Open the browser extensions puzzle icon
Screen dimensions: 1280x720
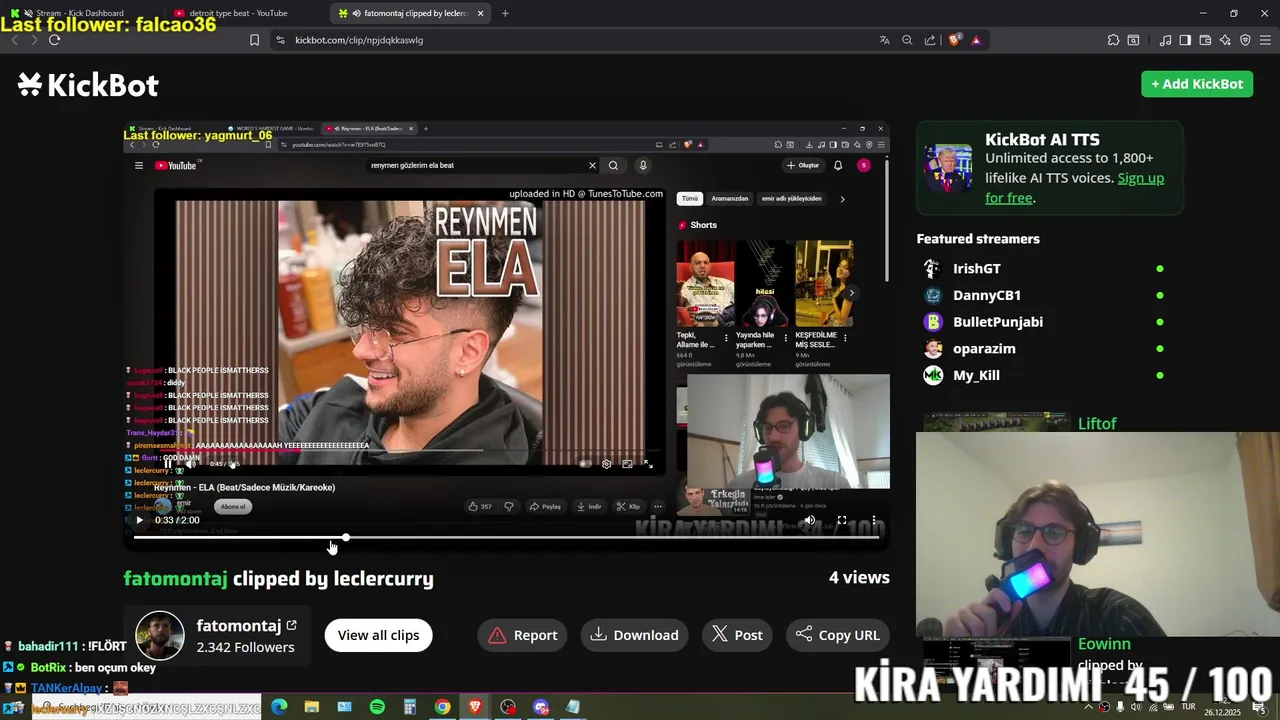[x=1113, y=40]
